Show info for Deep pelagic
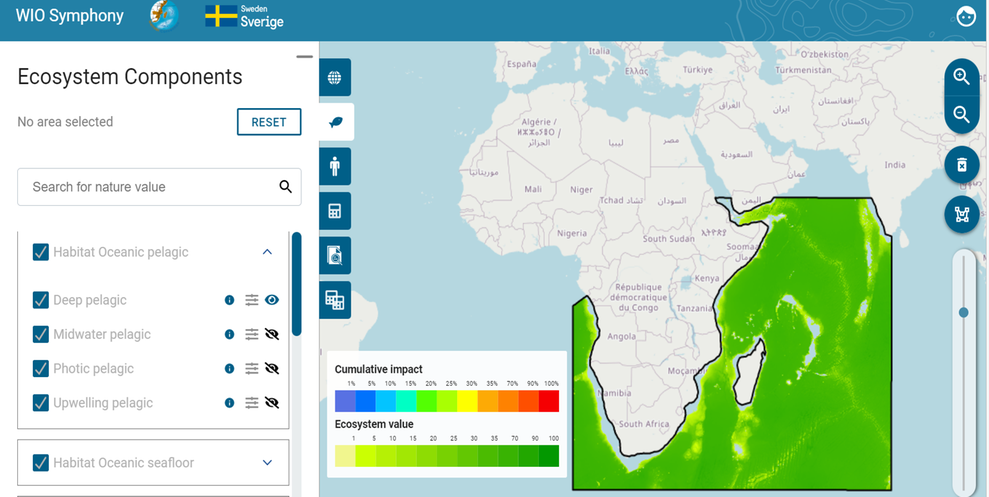 pyautogui.click(x=230, y=300)
